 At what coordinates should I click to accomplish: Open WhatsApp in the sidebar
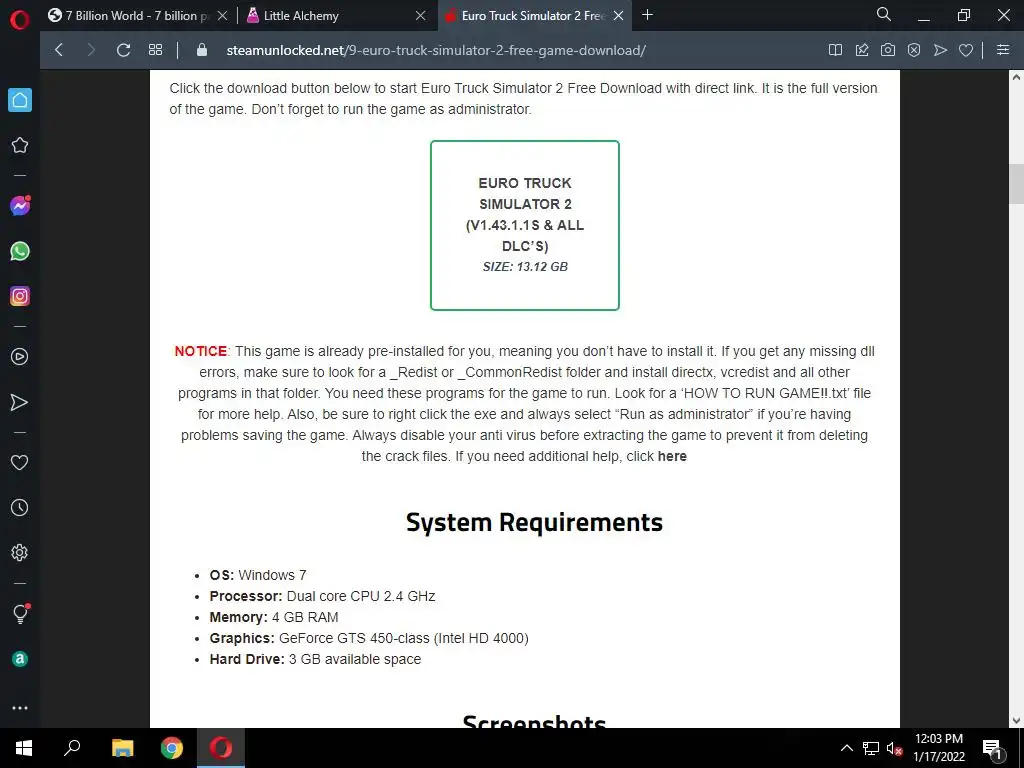pyautogui.click(x=20, y=251)
